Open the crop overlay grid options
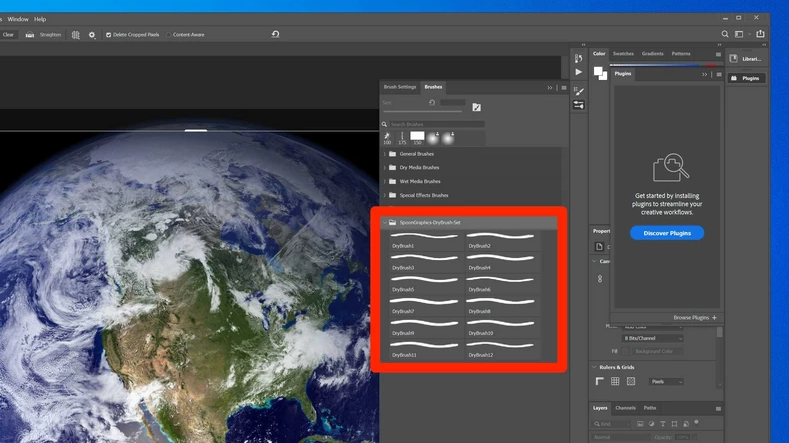 click(x=75, y=35)
